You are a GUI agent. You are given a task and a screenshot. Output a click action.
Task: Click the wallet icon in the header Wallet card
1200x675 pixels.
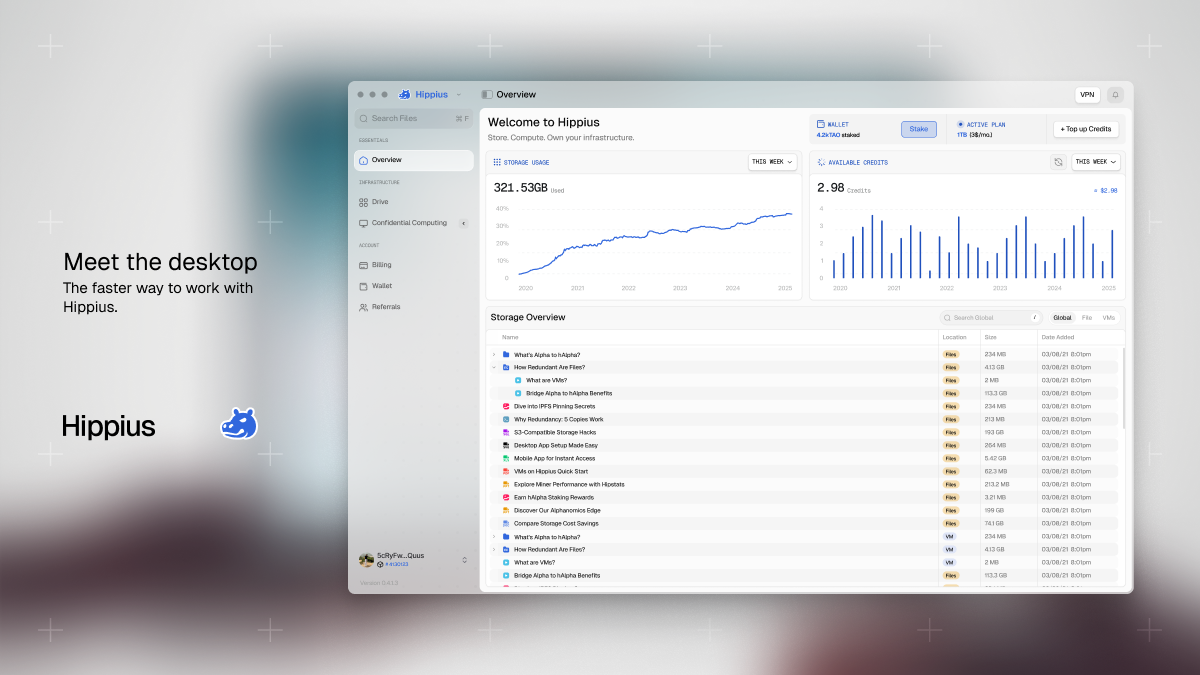[x=821, y=124]
